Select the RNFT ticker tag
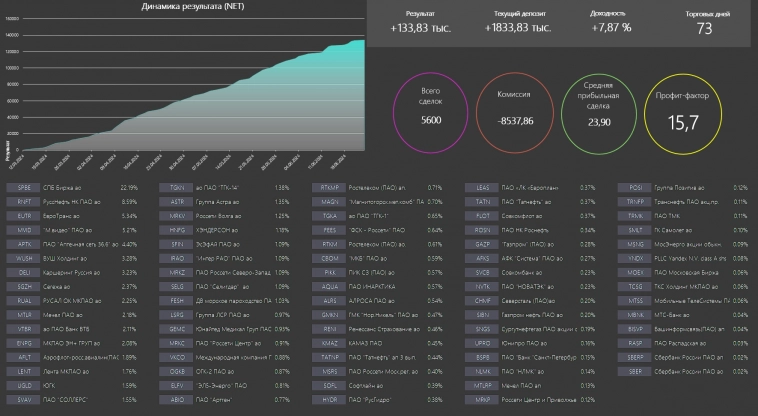The width and height of the screenshot is (758, 416). pos(24,201)
